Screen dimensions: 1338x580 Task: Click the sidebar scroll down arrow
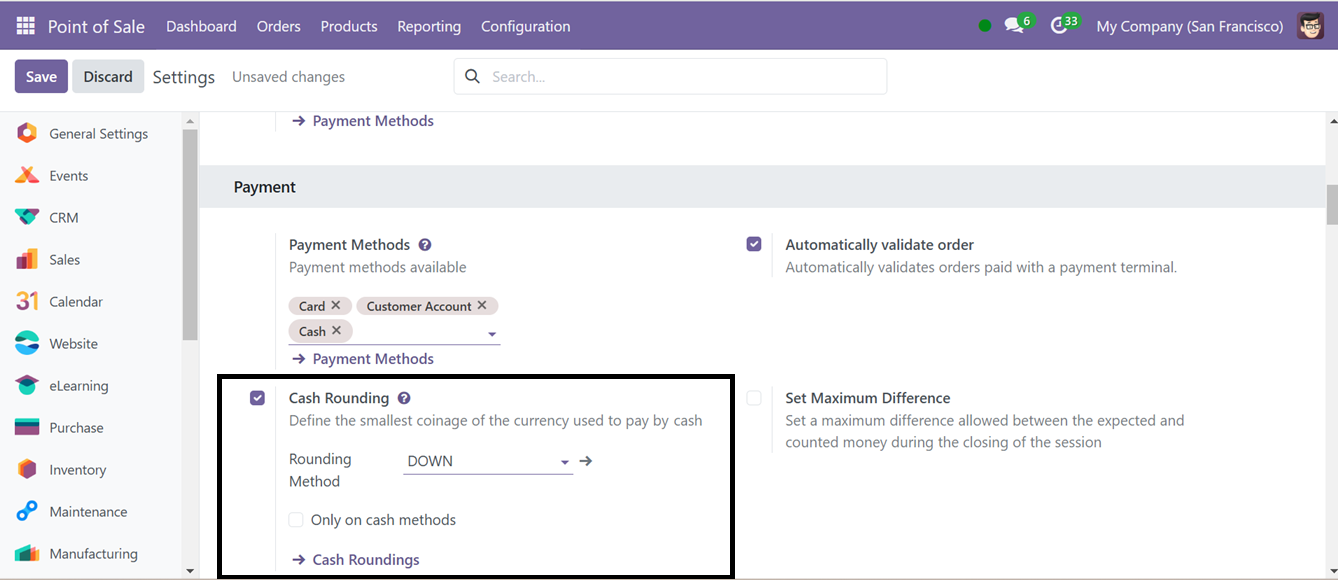pos(190,571)
